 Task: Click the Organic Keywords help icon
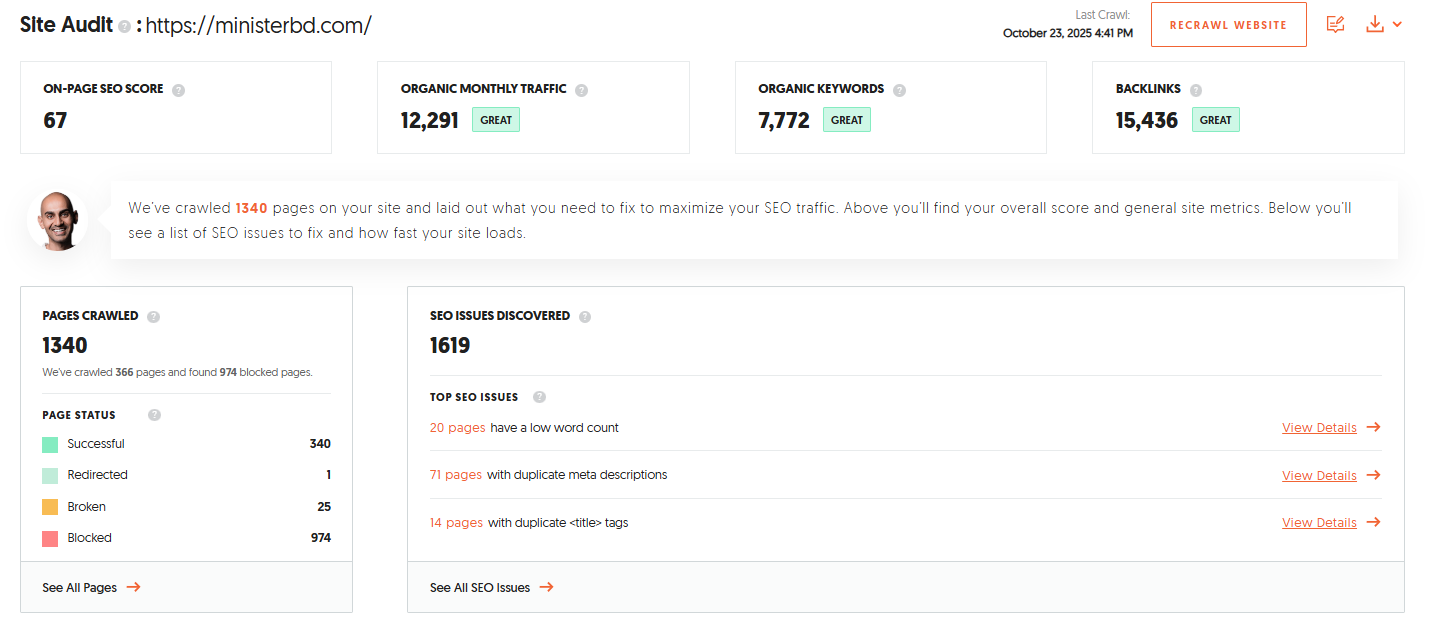point(899,90)
